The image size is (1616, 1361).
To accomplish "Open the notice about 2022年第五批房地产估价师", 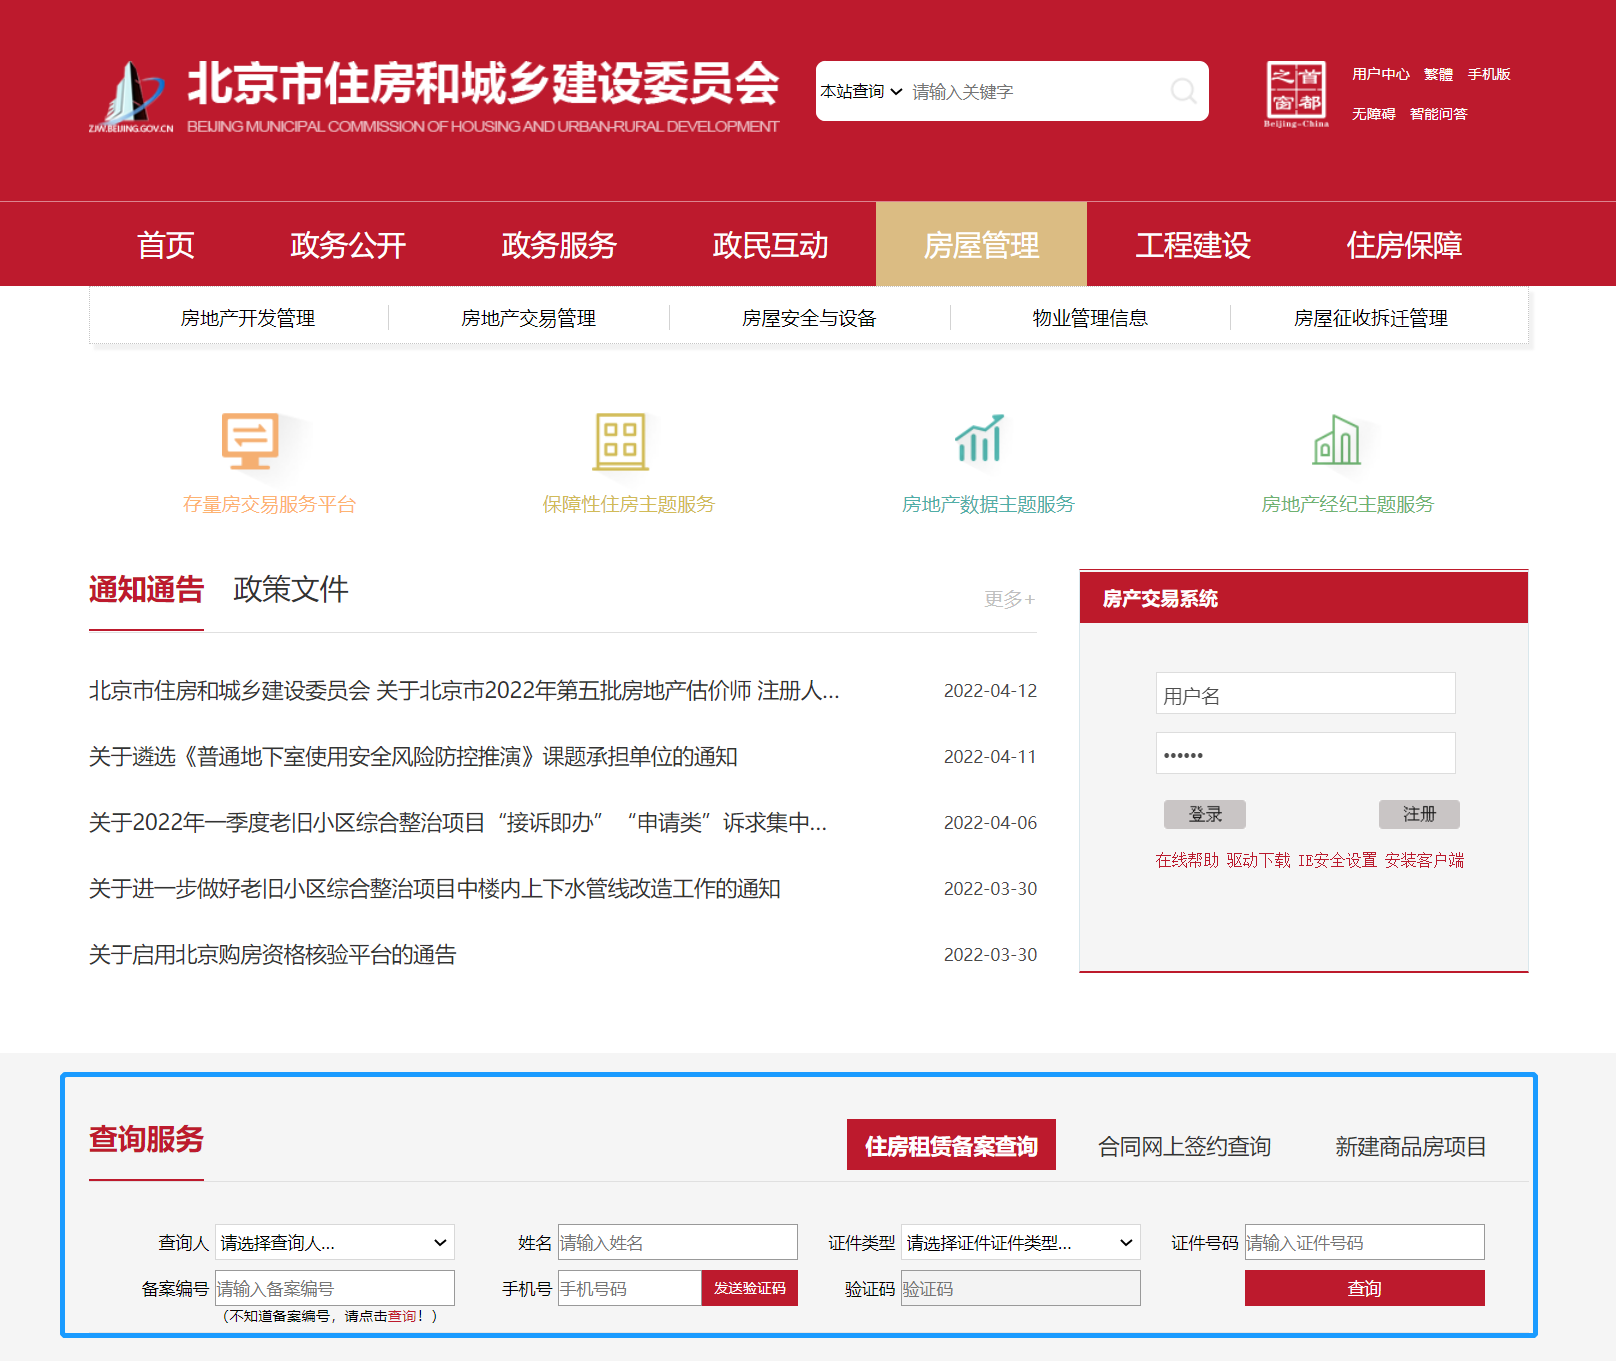I will (x=464, y=690).
